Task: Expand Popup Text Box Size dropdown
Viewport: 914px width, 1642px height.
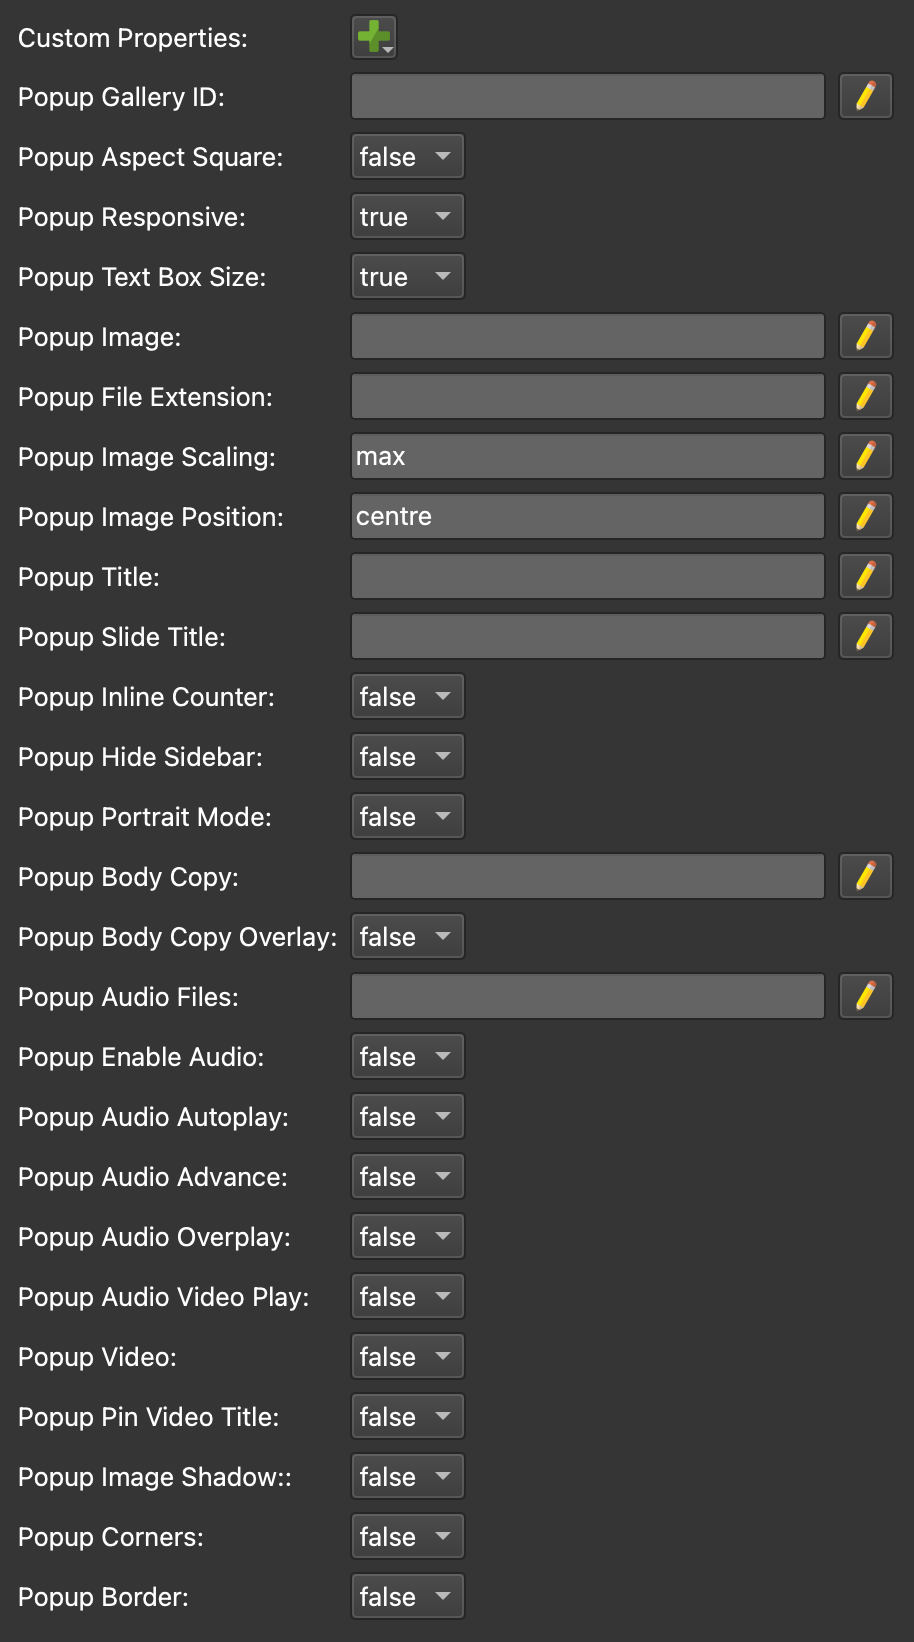Action: (408, 277)
